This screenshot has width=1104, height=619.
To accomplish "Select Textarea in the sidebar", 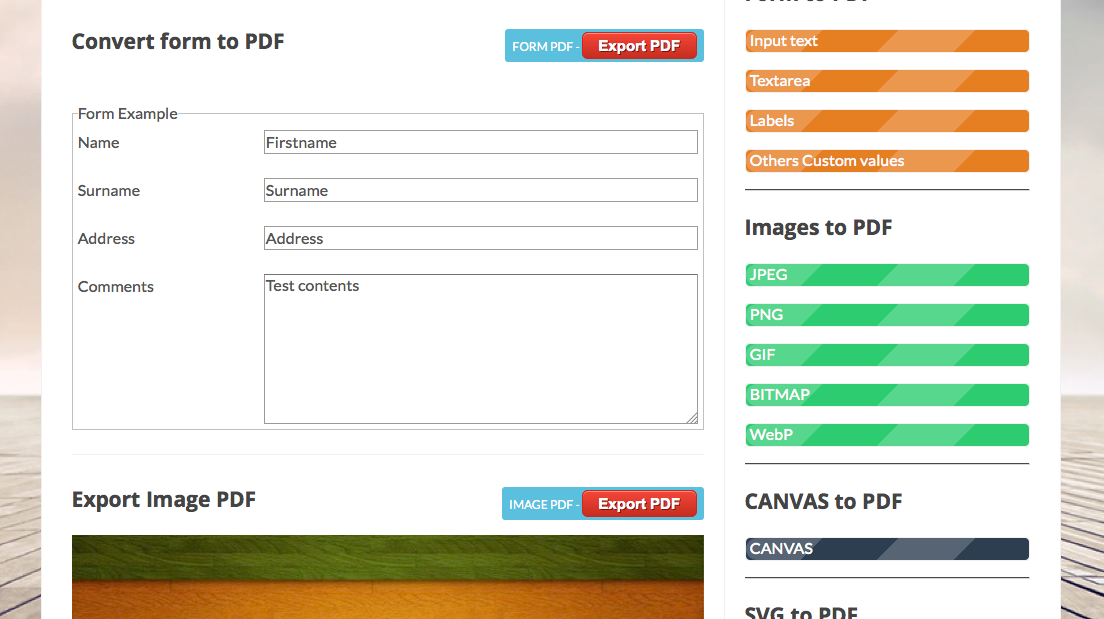I will 886,80.
